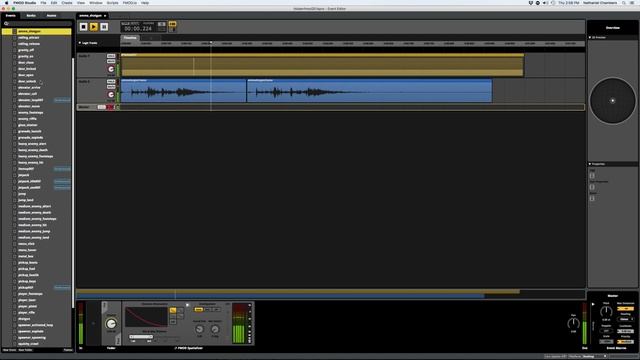Switch to the Events browser tab
This screenshot has height=360, width=640.
pos(11,16)
